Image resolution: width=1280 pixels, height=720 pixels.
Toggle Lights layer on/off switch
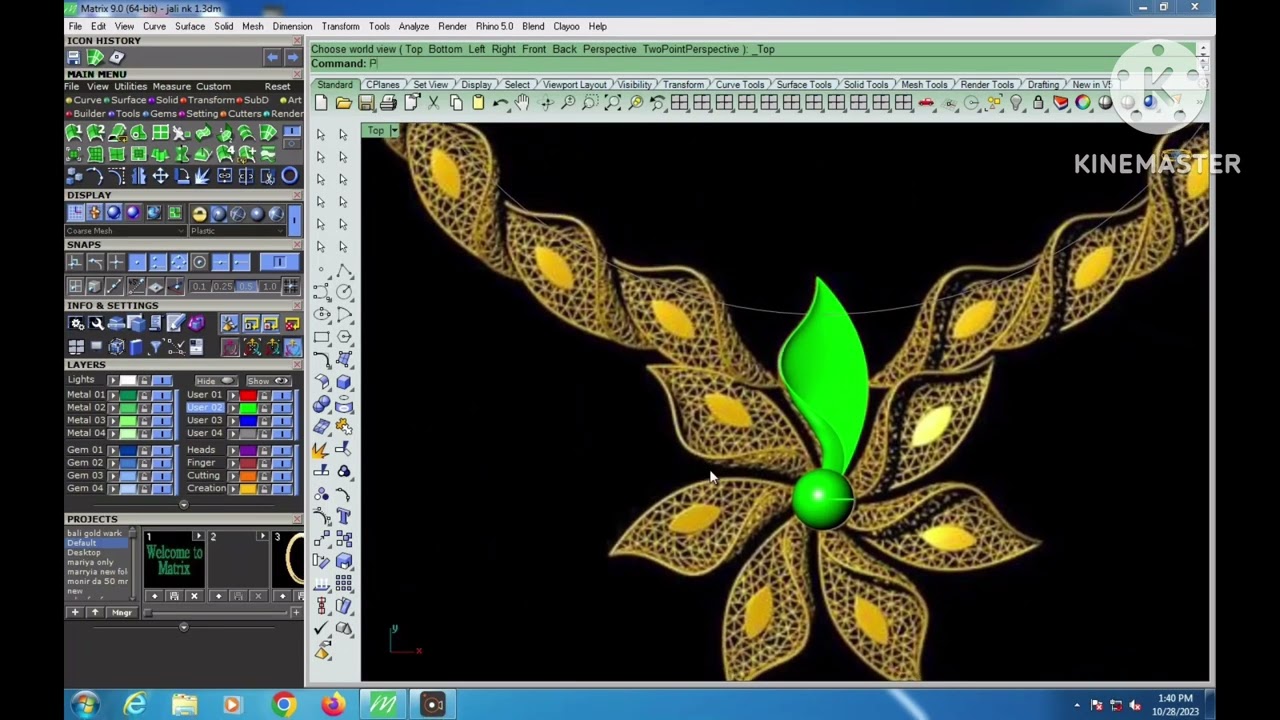point(161,381)
